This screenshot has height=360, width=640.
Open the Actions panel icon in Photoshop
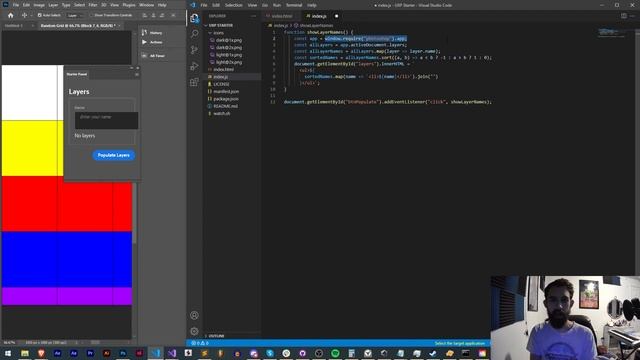click(x=144, y=42)
